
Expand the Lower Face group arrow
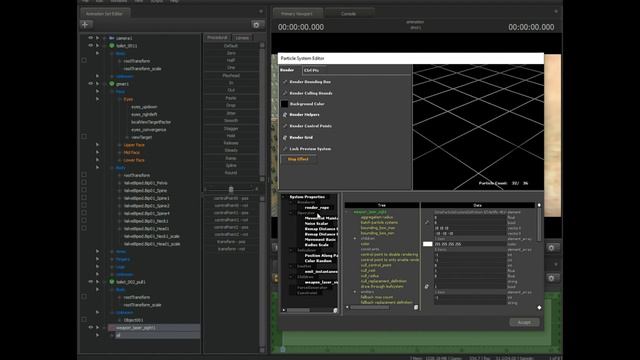[98, 160]
